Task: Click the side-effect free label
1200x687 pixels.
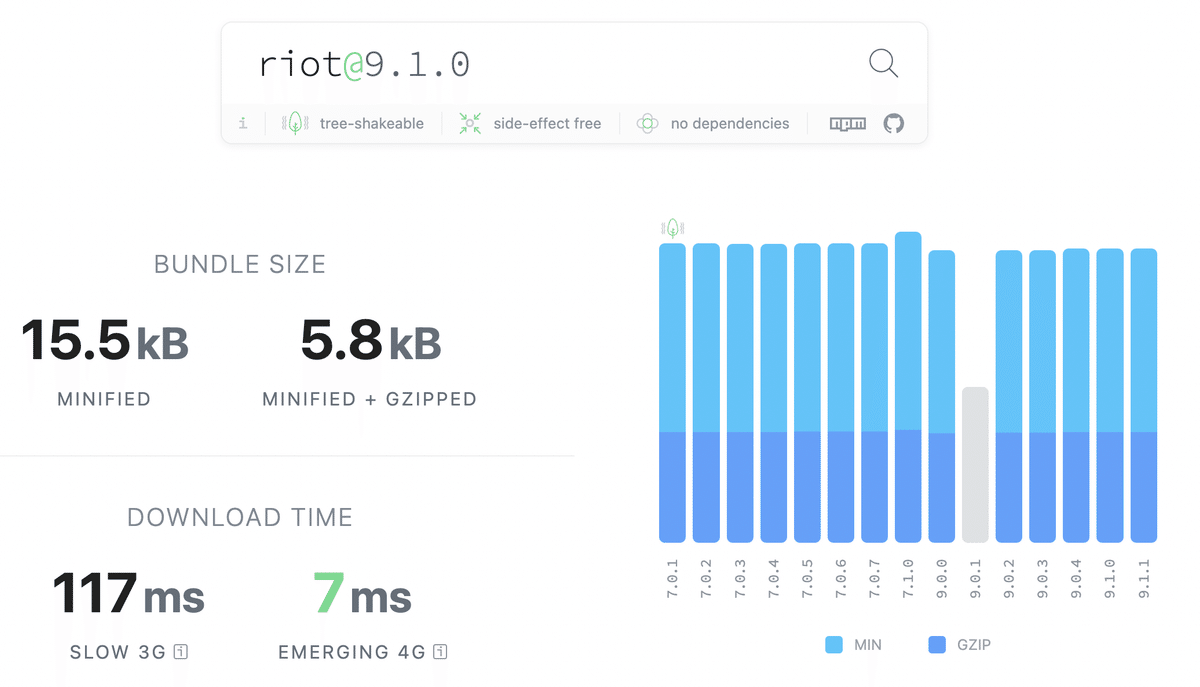Action: pyautogui.click(x=547, y=124)
